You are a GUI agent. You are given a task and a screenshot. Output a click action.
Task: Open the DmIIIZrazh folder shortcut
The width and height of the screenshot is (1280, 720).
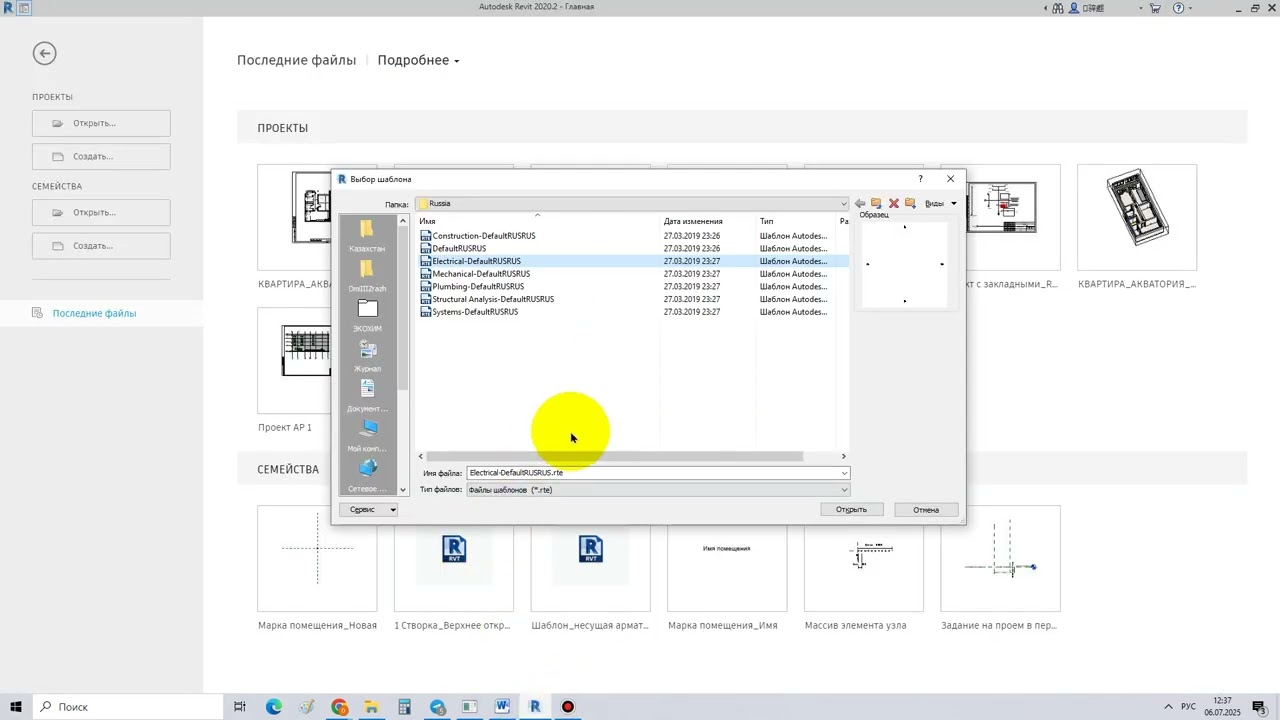coord(367,276)
